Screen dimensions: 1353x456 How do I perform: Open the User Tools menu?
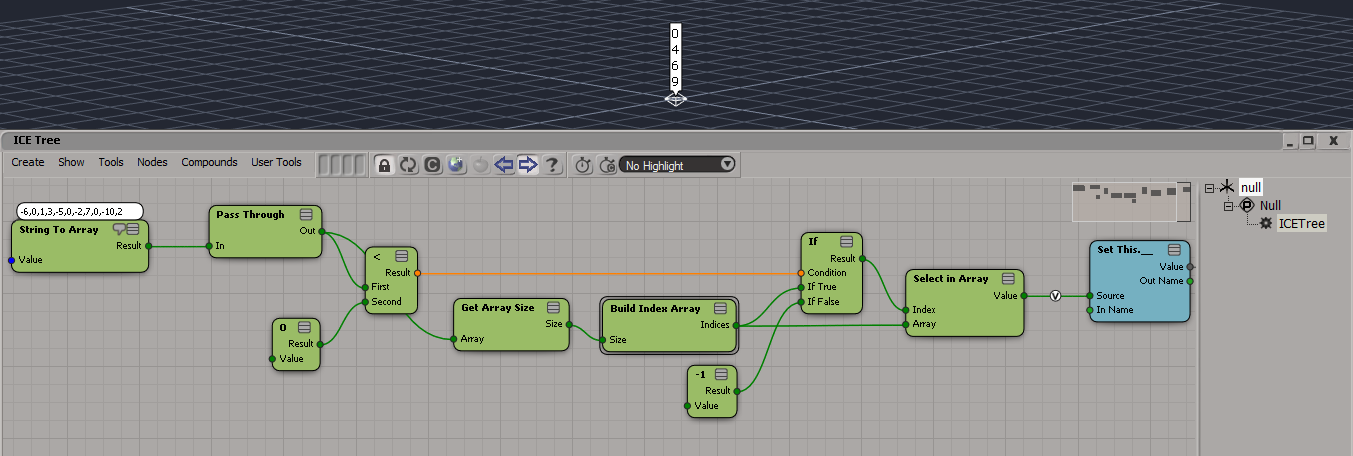click(x=276, y=162)
